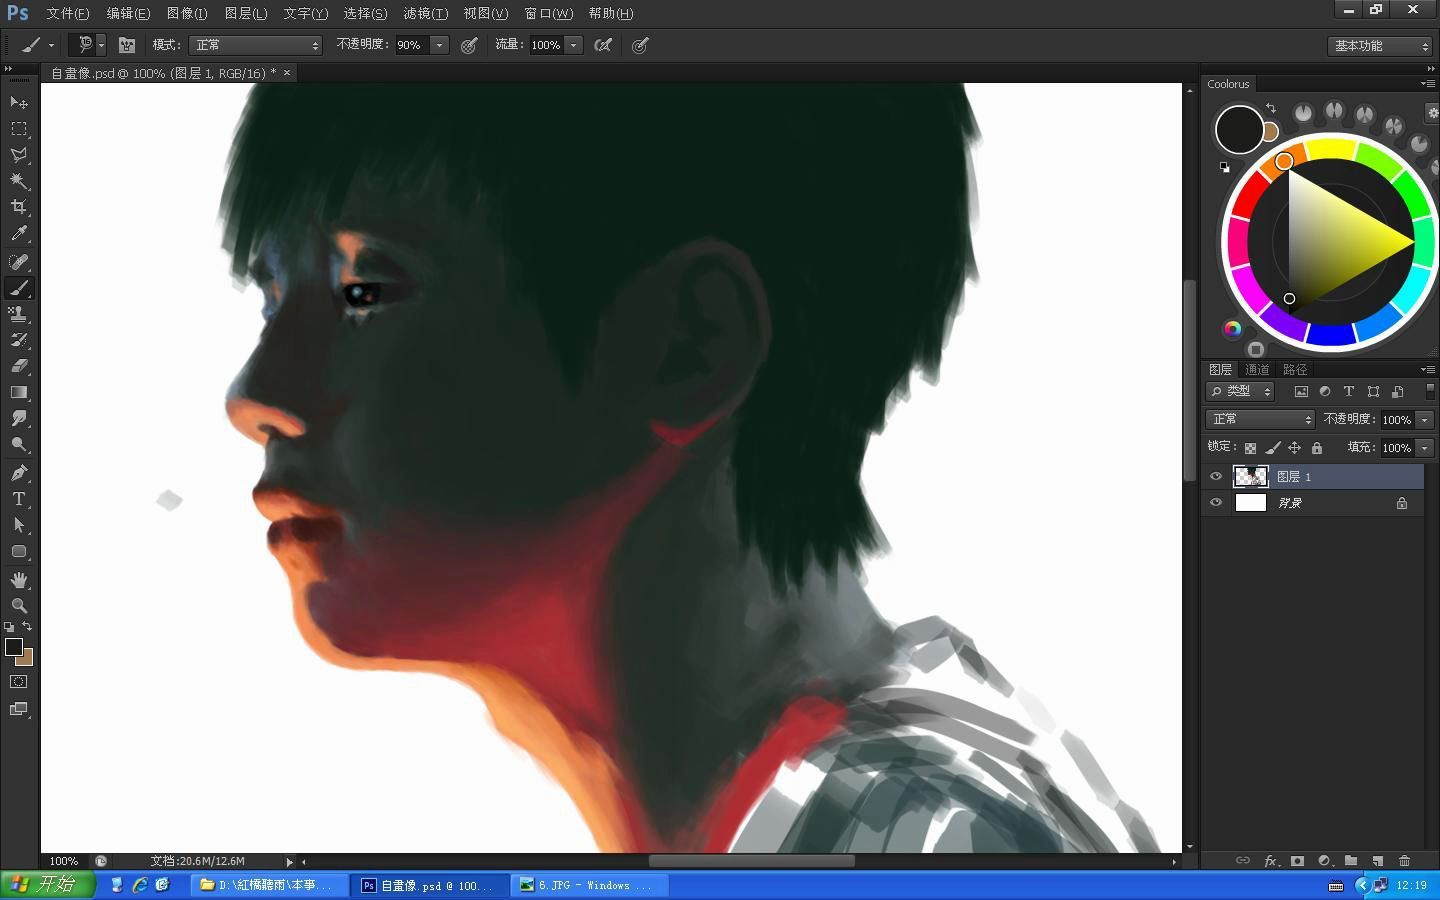
Task: Select the Gradient tool
Action: (19, 392)
